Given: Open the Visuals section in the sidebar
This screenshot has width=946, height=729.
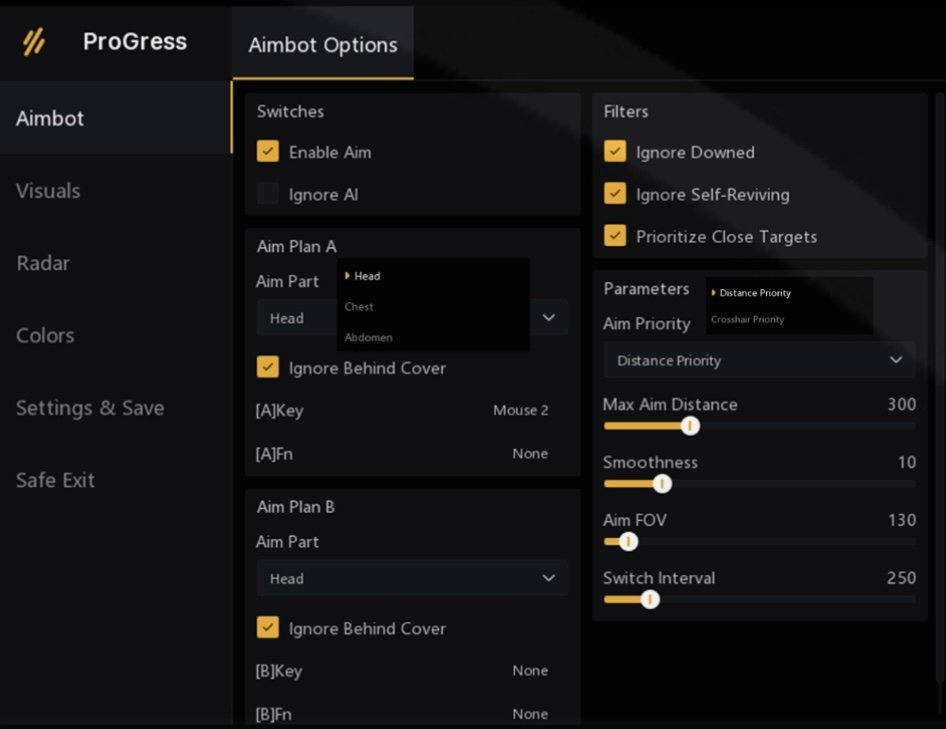Looking at the screenshot, I should tap(48, 190).
